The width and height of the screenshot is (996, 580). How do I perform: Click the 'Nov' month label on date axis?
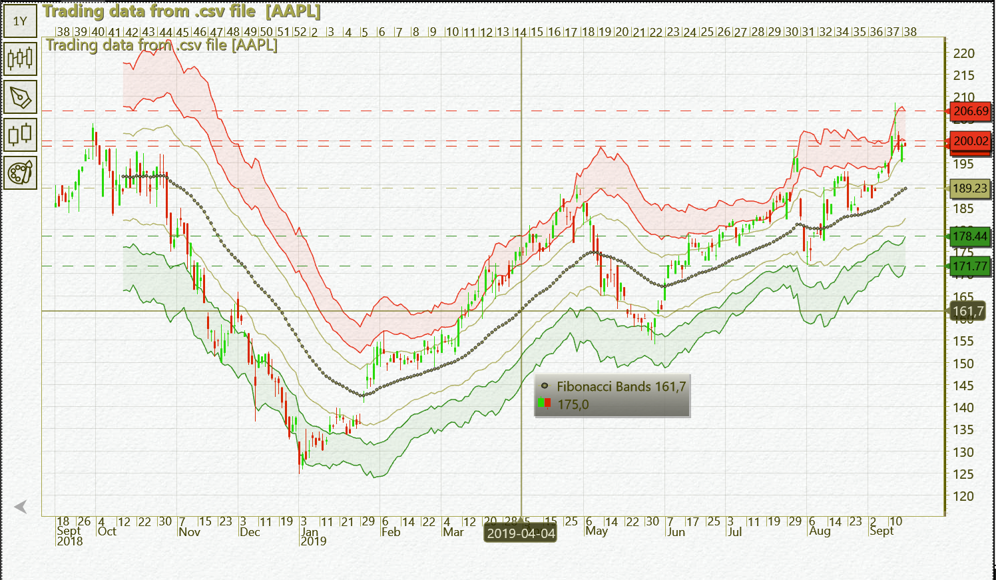189,531
